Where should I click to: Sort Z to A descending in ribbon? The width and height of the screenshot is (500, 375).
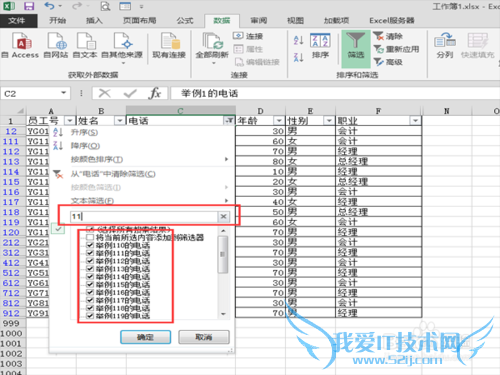coord(298,57)
